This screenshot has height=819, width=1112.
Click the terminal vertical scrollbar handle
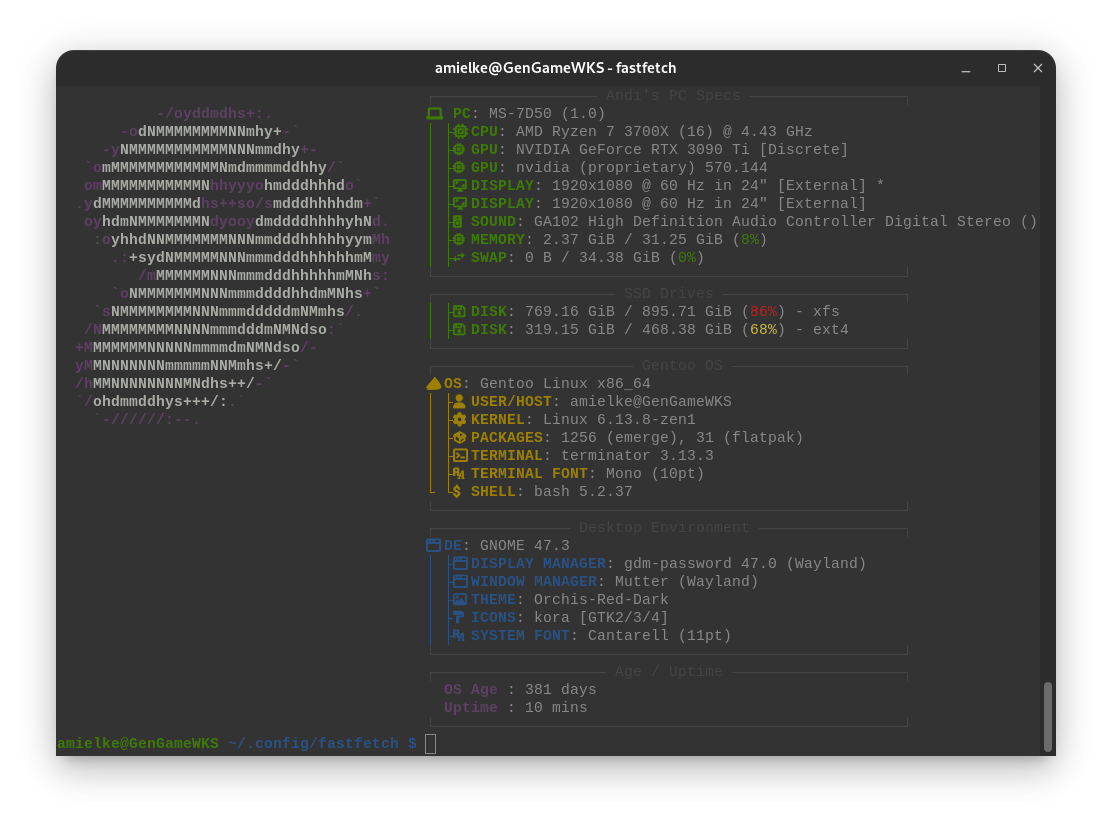(x=1048, y=716)
